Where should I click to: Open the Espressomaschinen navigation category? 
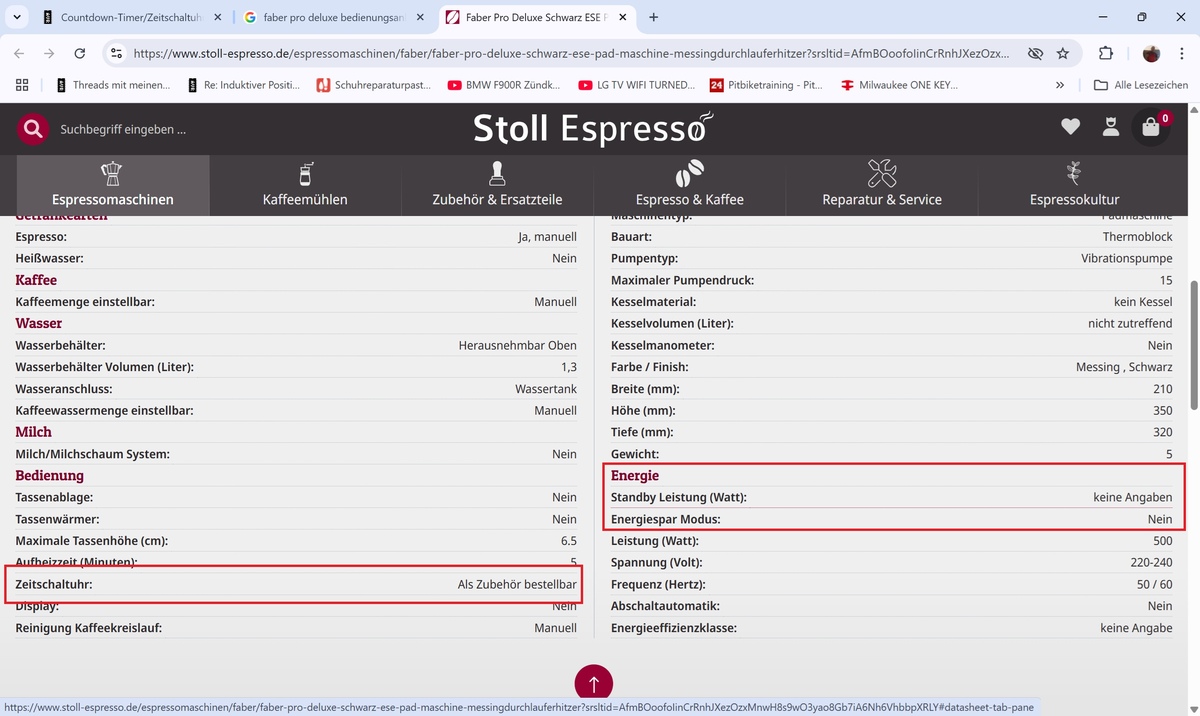coord(113,186)
